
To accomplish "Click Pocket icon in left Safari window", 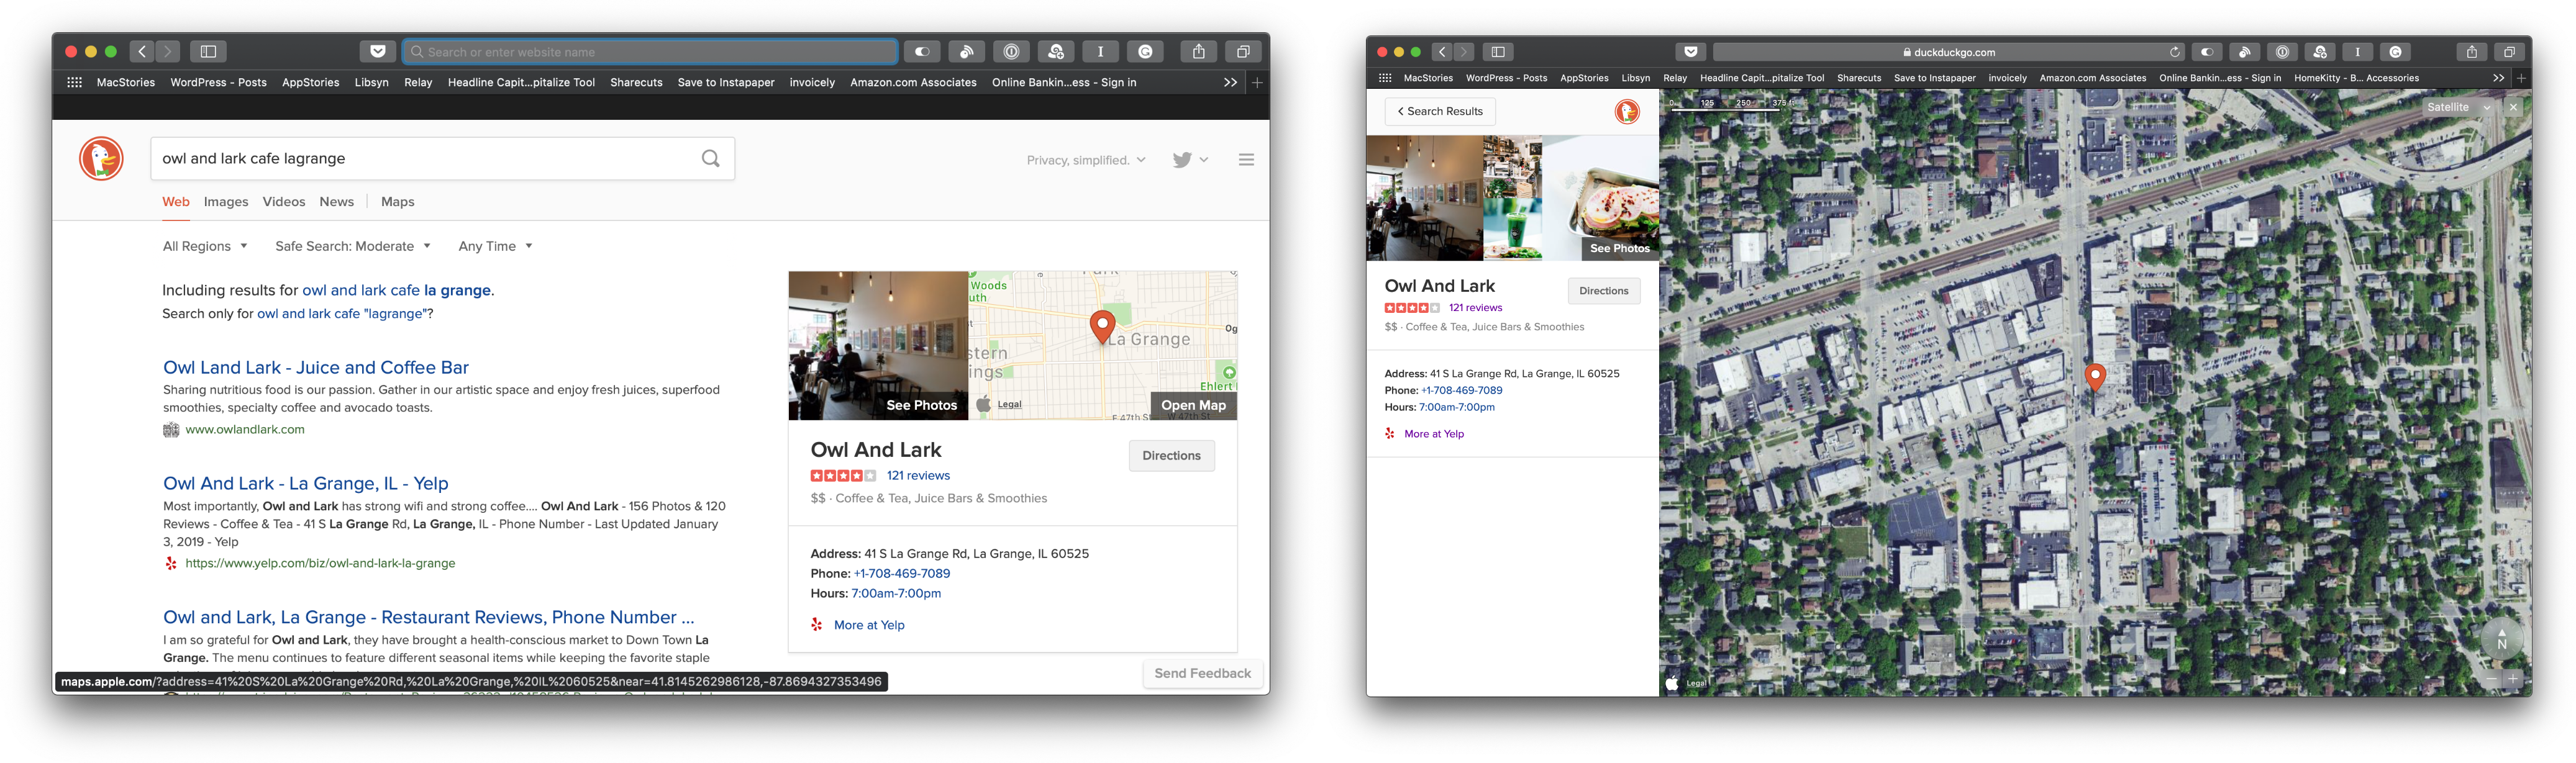I will pos(377,52).
